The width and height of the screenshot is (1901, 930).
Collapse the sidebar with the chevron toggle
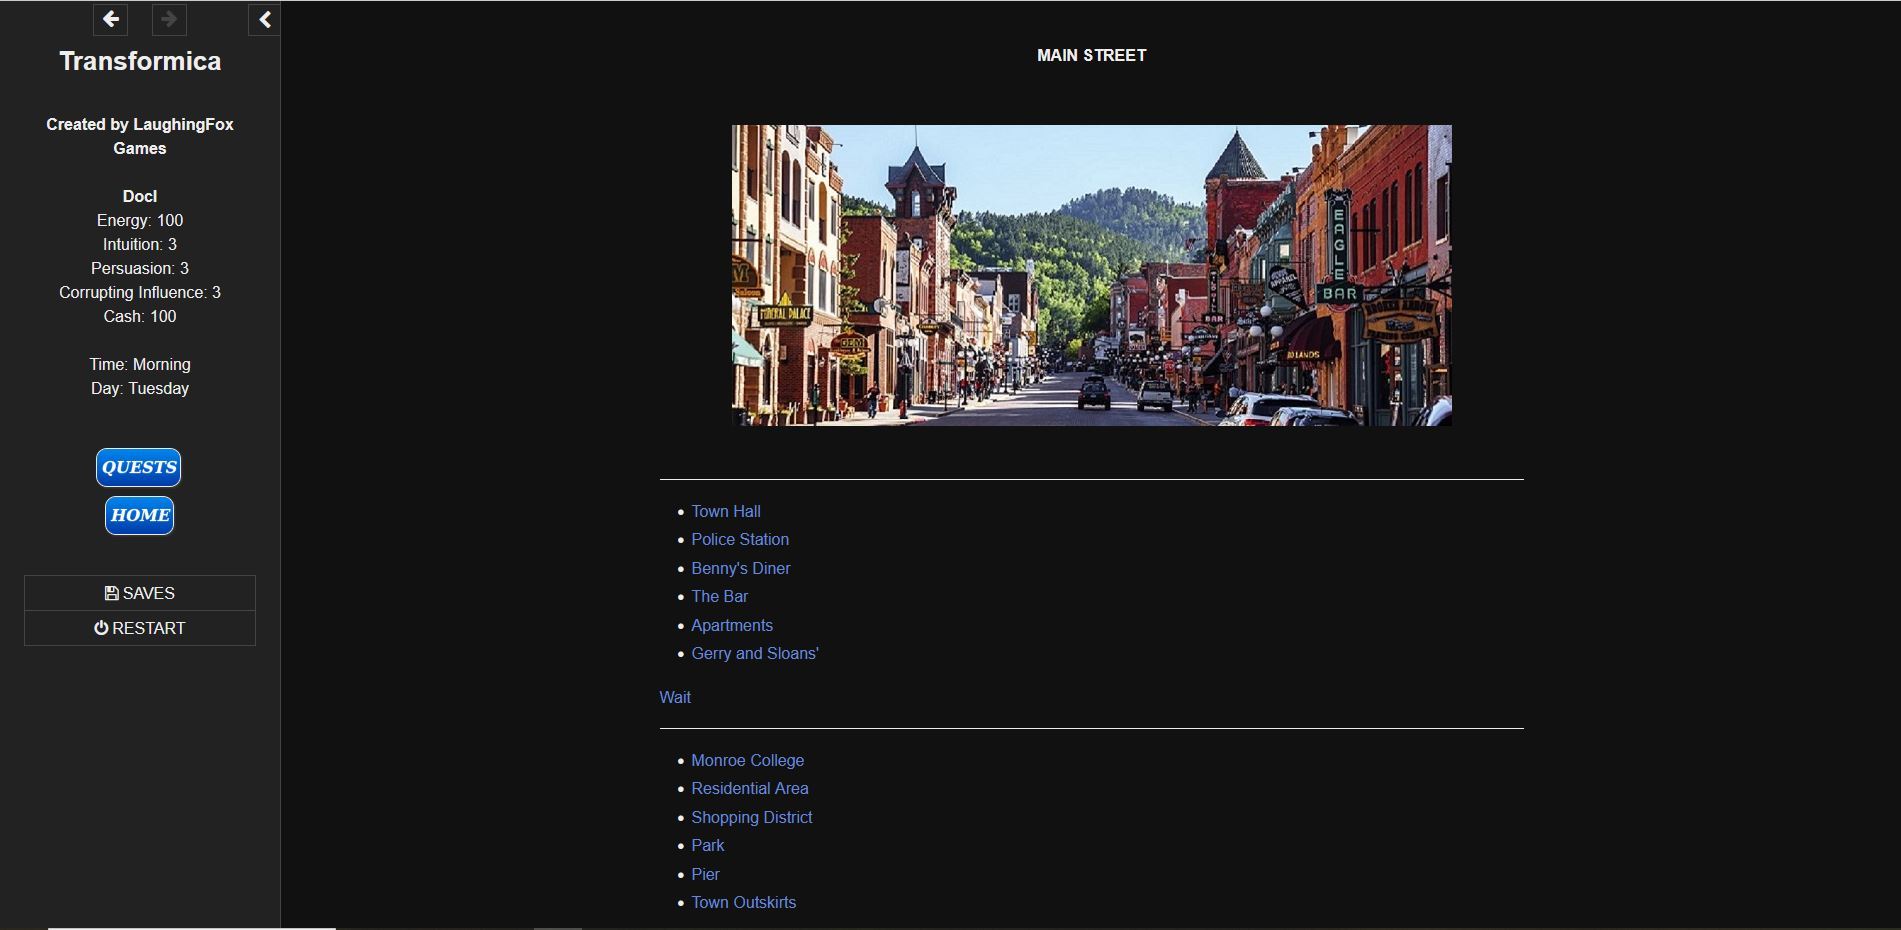click(264, 19)
